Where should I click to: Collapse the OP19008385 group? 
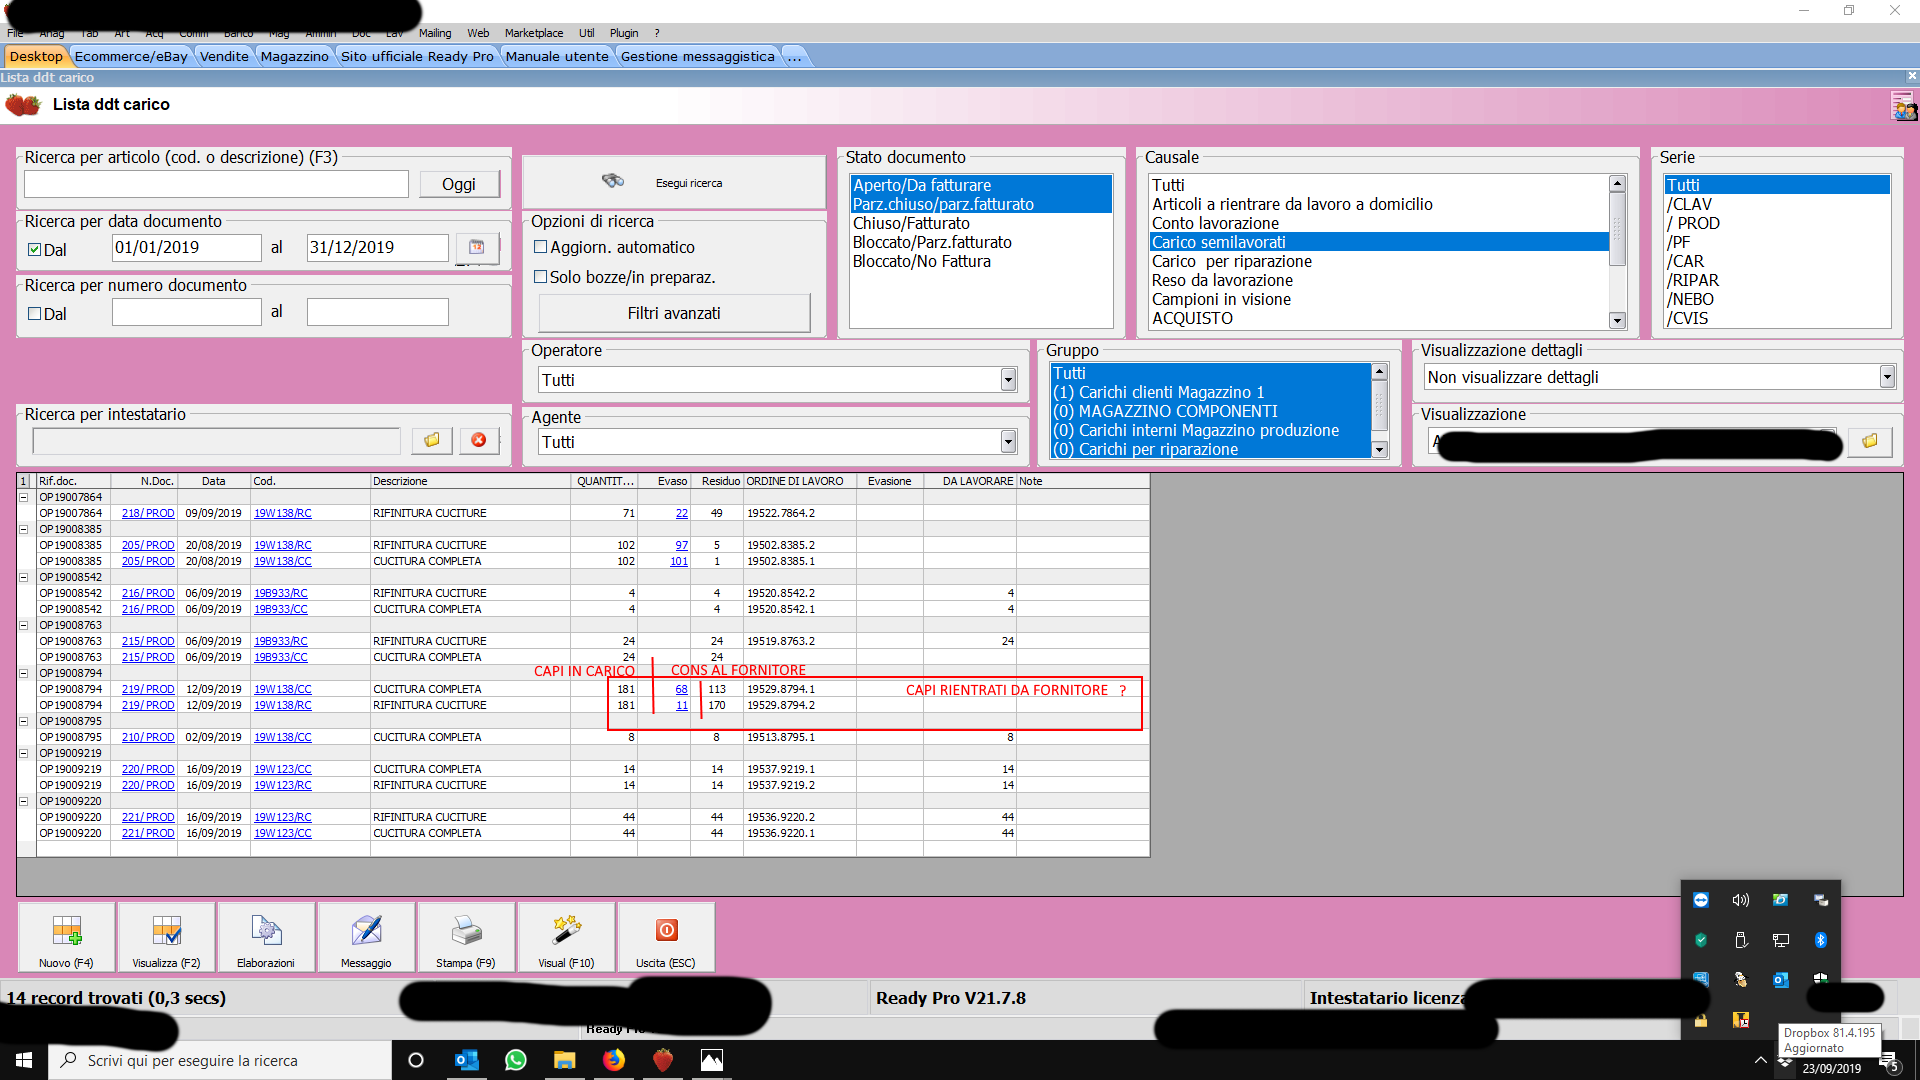(24, 529)
